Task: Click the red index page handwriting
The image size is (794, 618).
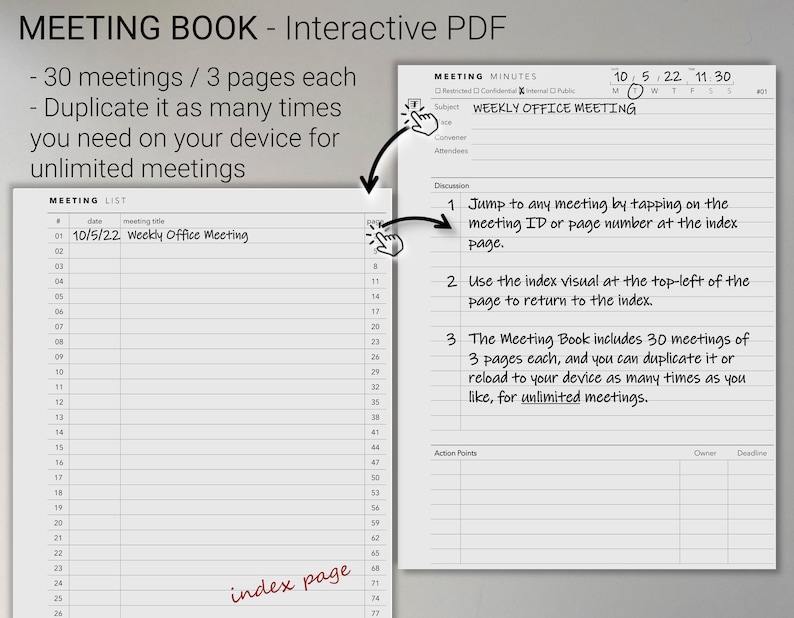Action: pos(291,583)
